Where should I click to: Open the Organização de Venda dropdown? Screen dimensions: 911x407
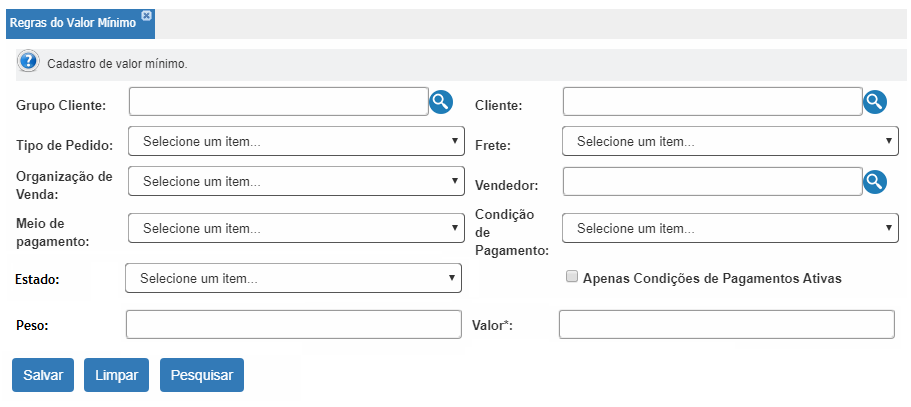coord(296,181)
